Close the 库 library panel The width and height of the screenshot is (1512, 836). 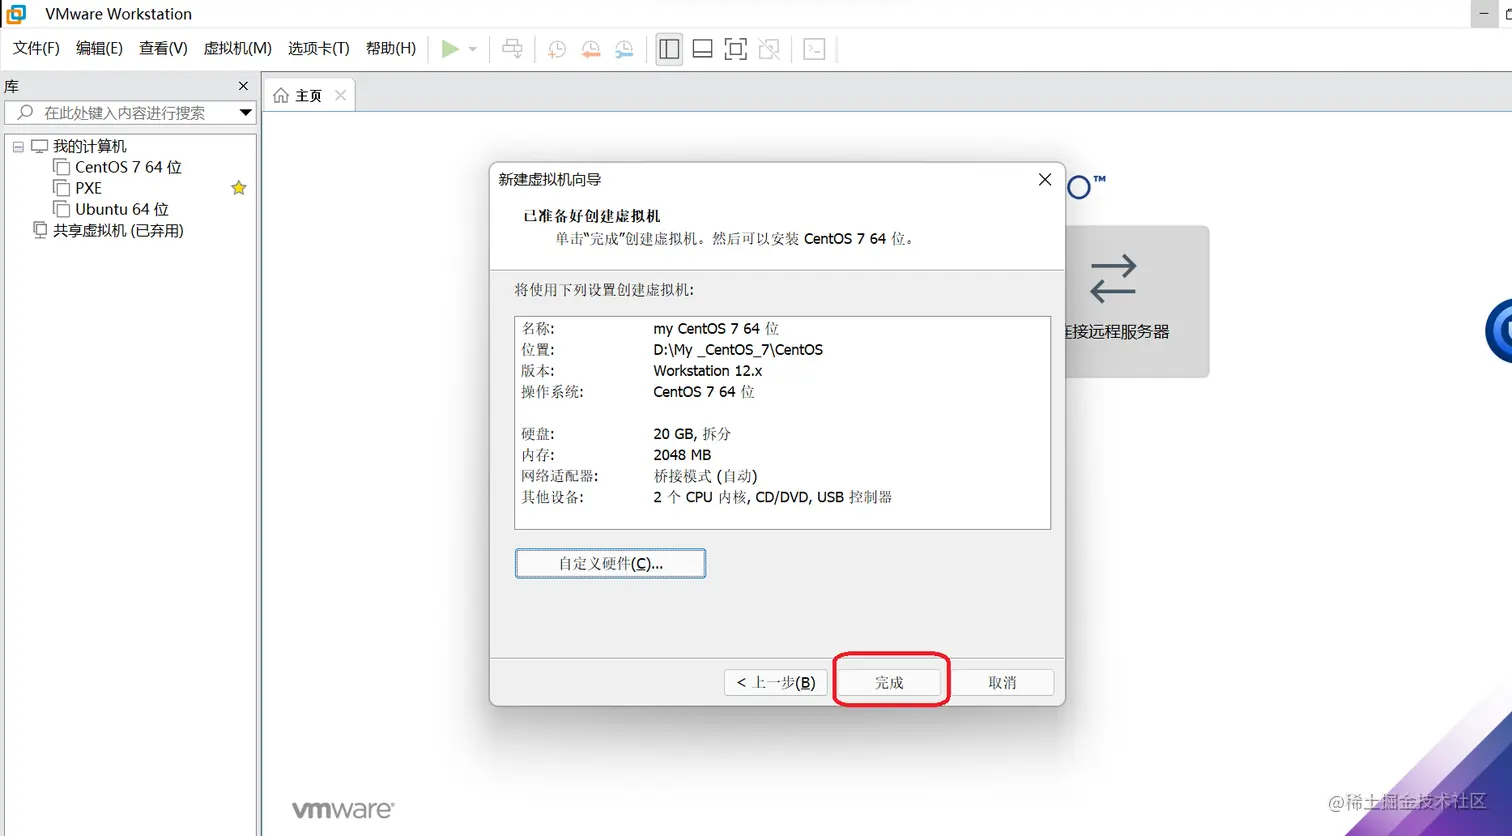243,86
